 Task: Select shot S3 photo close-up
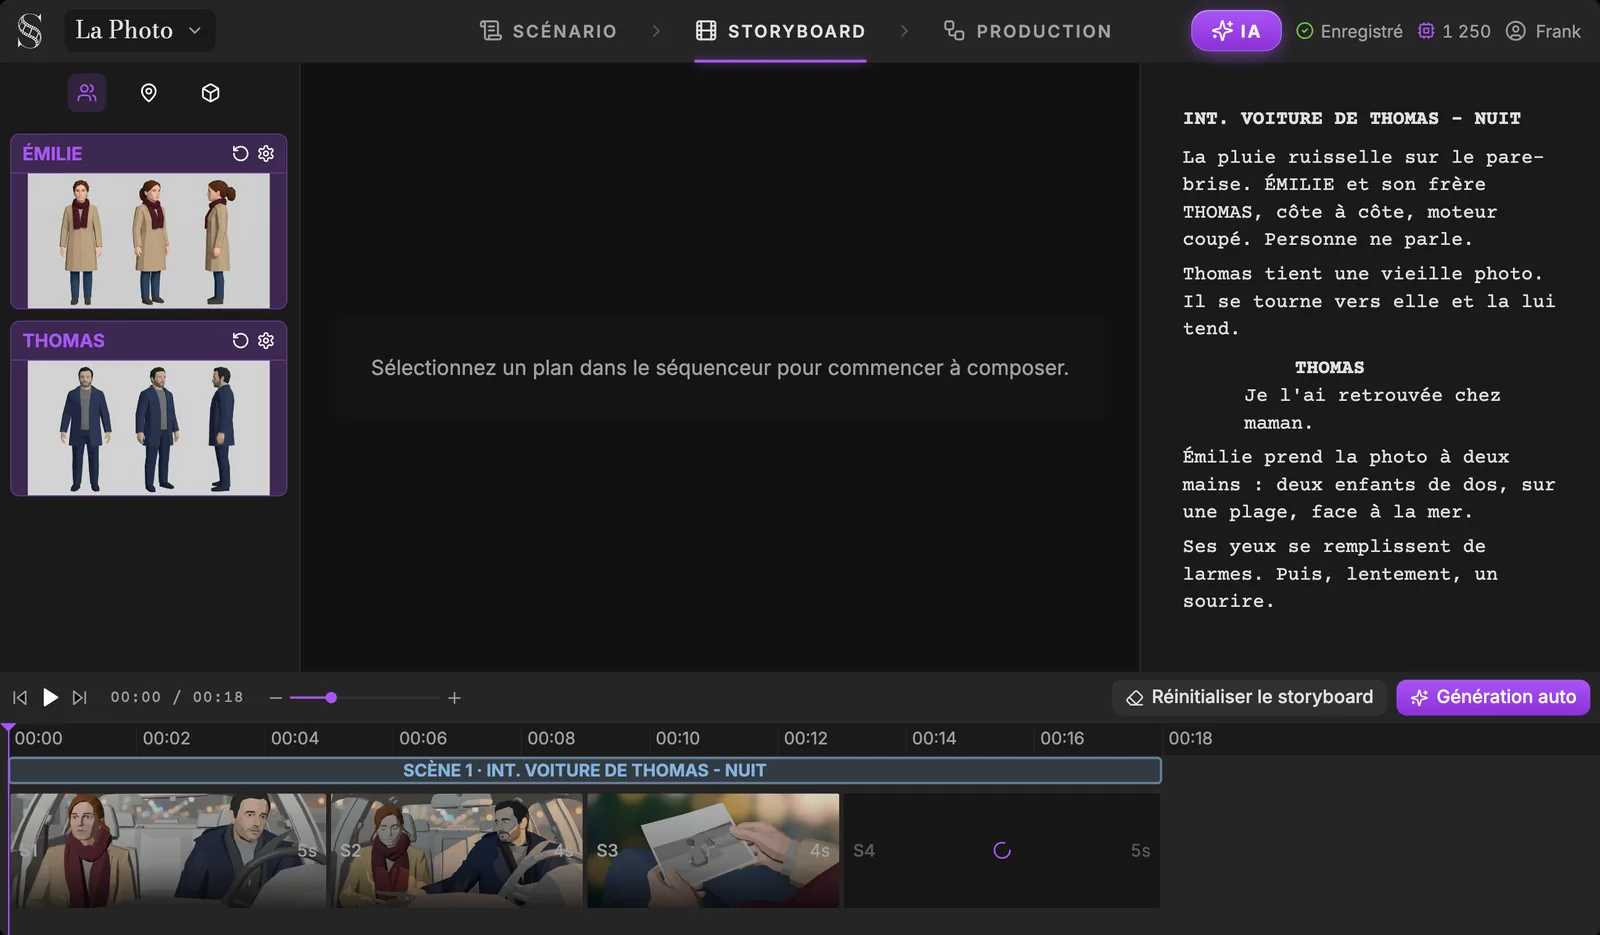pos(713,851)
